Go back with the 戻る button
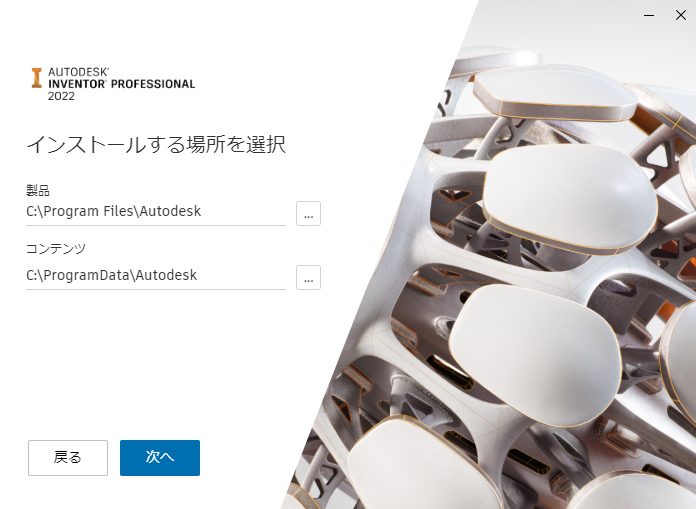 [x=68, y=458]
